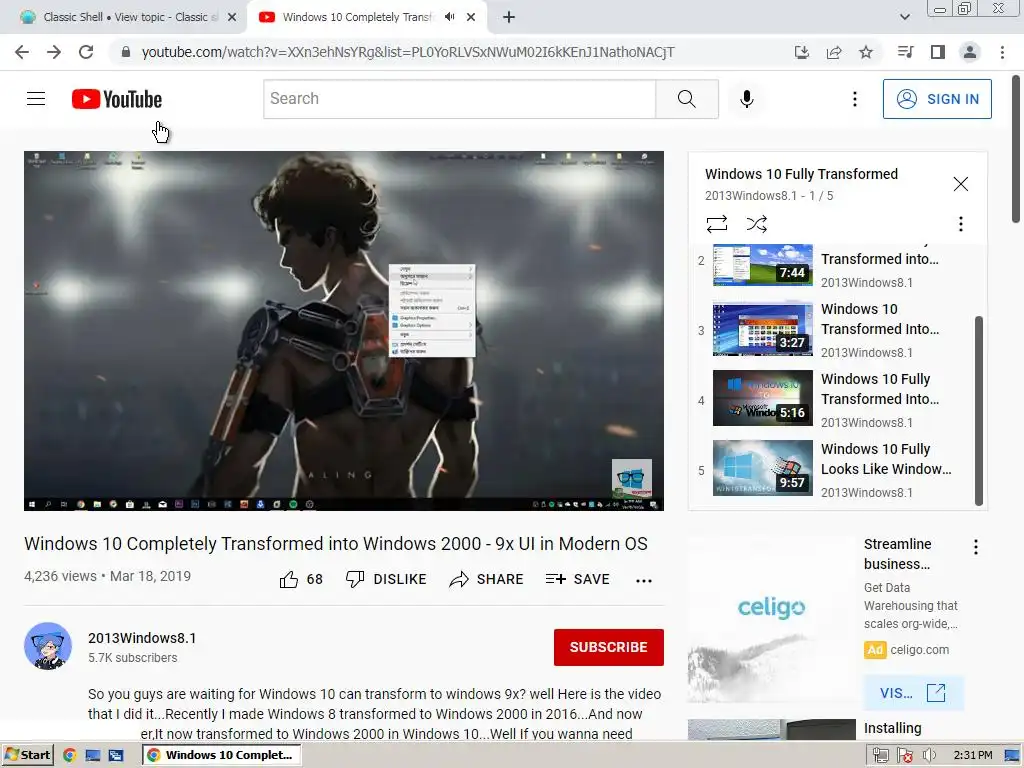Click the page vertical scrollbar

coord(1016,149)
